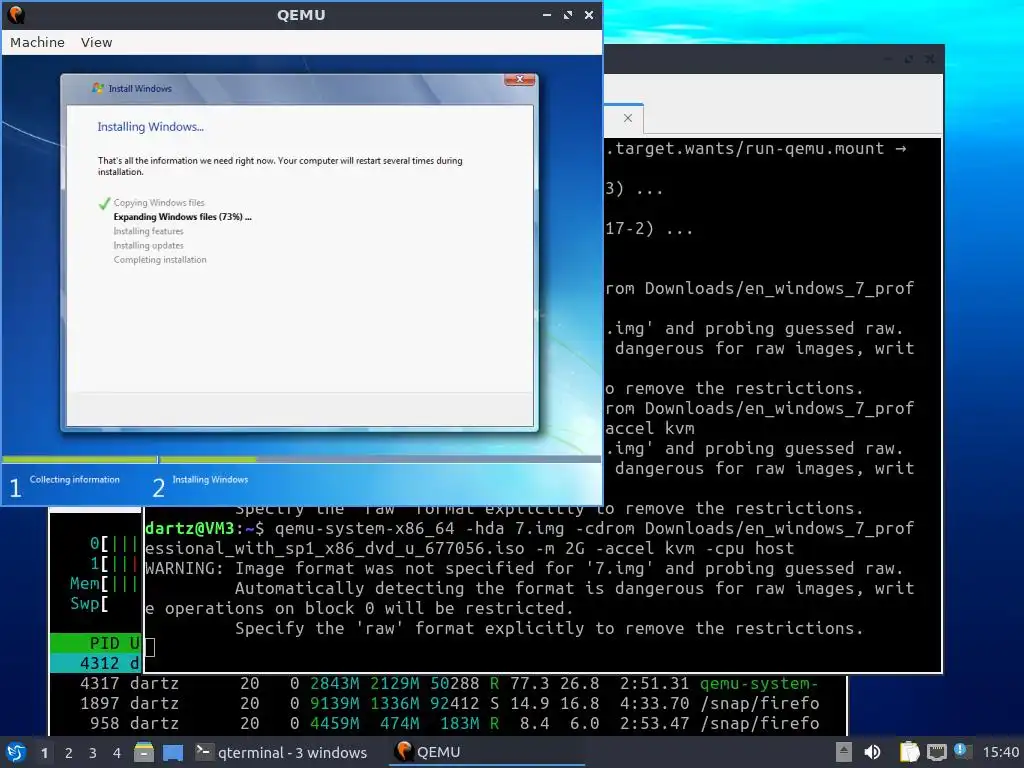Click the Installing Windows progress bar

[380, 460]
